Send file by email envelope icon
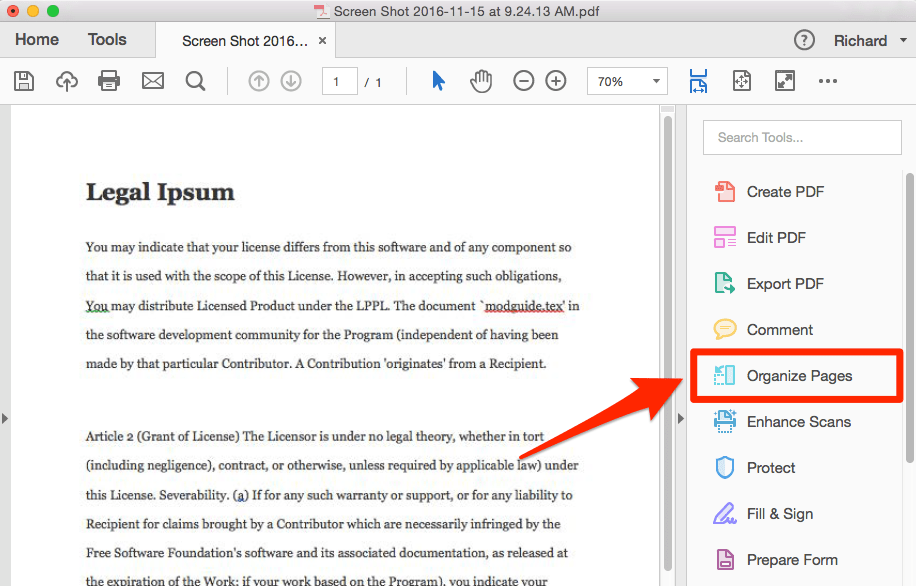Viewport: 916px width, 586px height. coord(152,82)
